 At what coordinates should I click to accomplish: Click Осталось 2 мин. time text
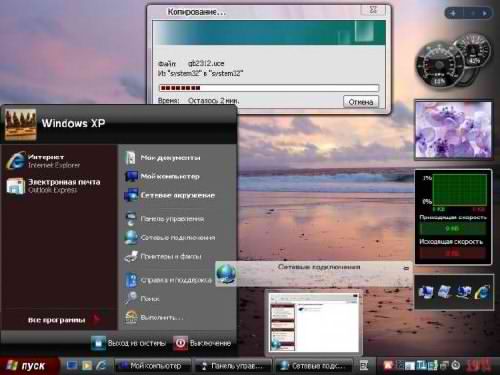click(213, 100)
